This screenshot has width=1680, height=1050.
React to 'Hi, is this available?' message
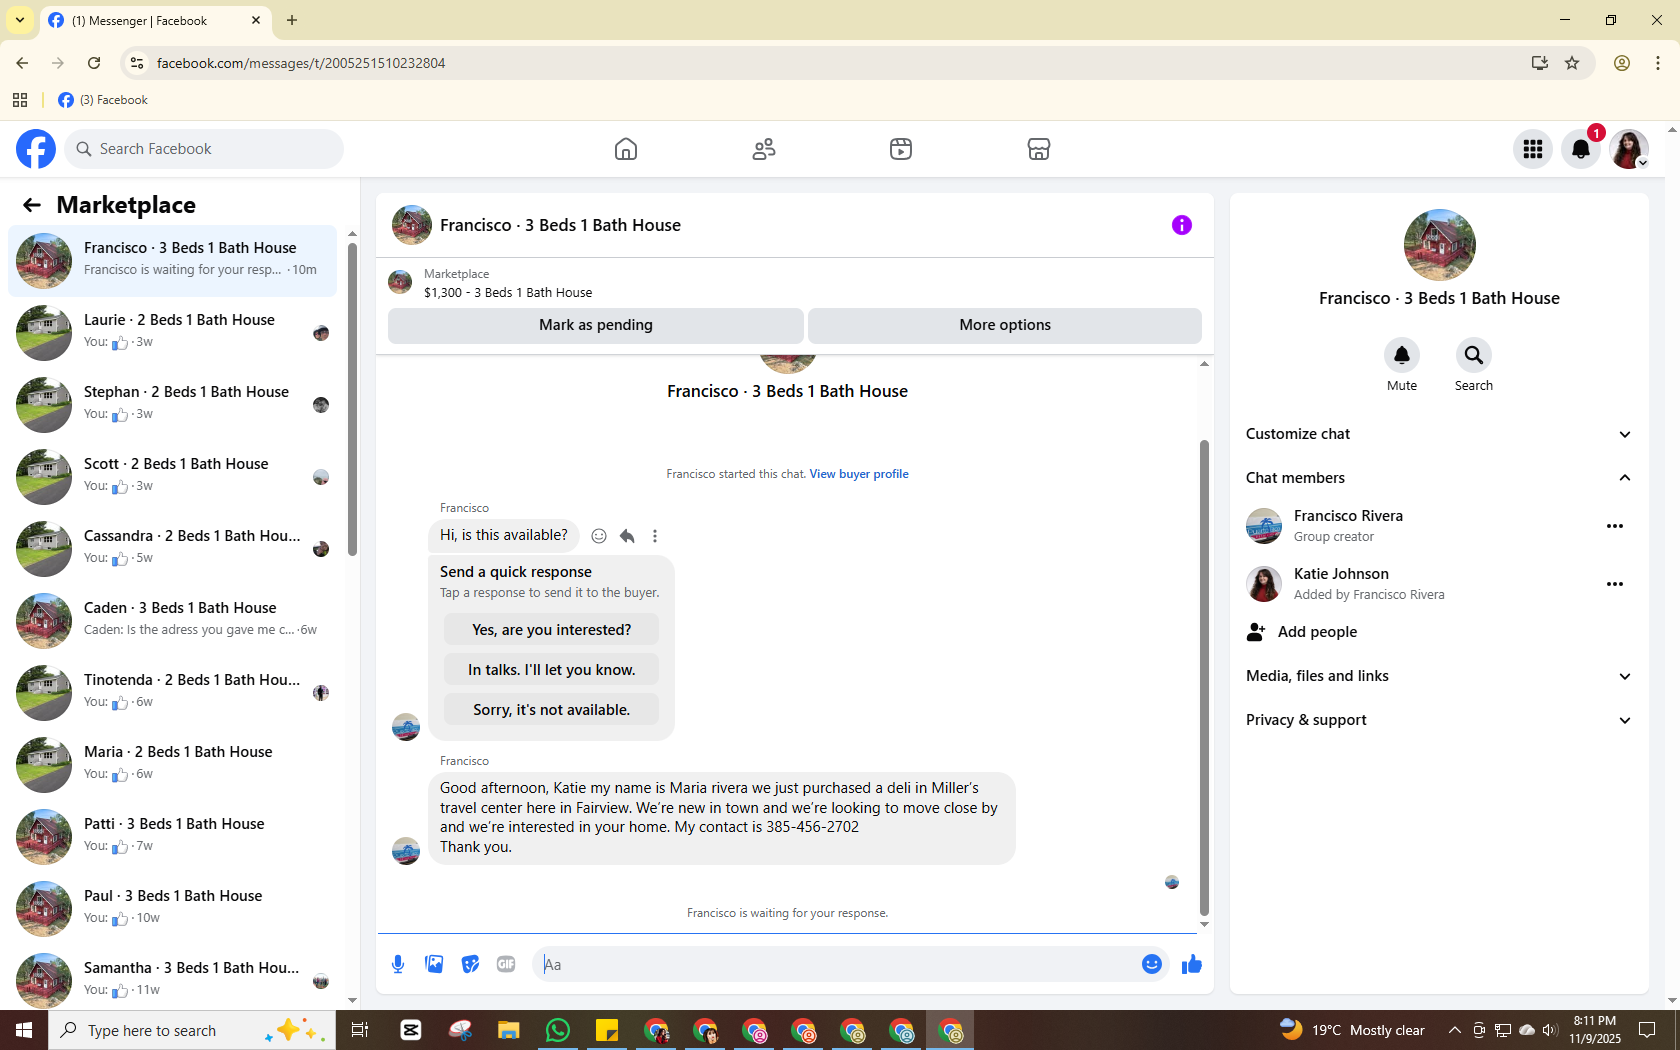point(599,536)
